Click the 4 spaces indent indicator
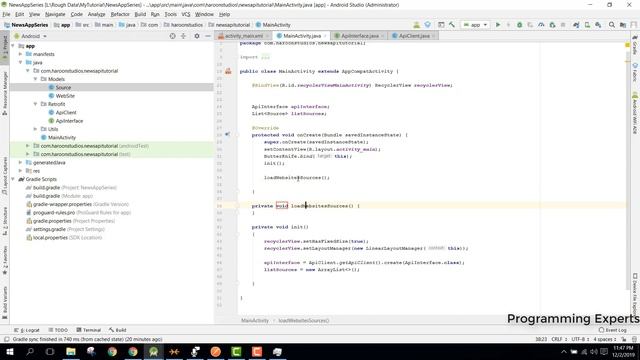Viewport: 640px width, 360px height. pos(605,340)
